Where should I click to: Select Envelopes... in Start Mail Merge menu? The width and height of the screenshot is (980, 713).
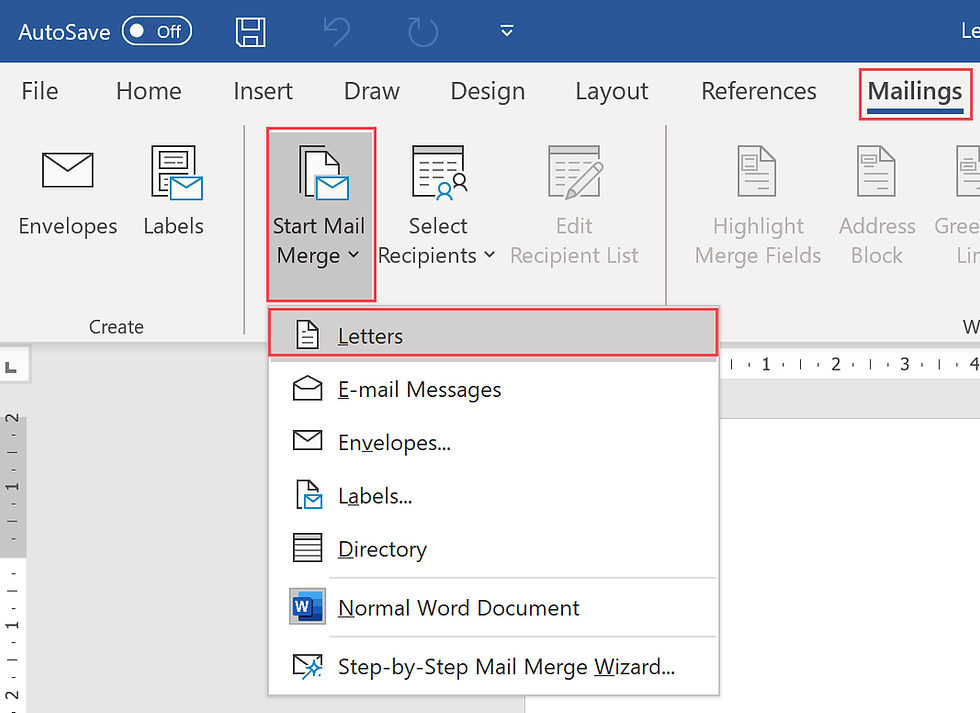pyautogui.click(x=493, y=442)
